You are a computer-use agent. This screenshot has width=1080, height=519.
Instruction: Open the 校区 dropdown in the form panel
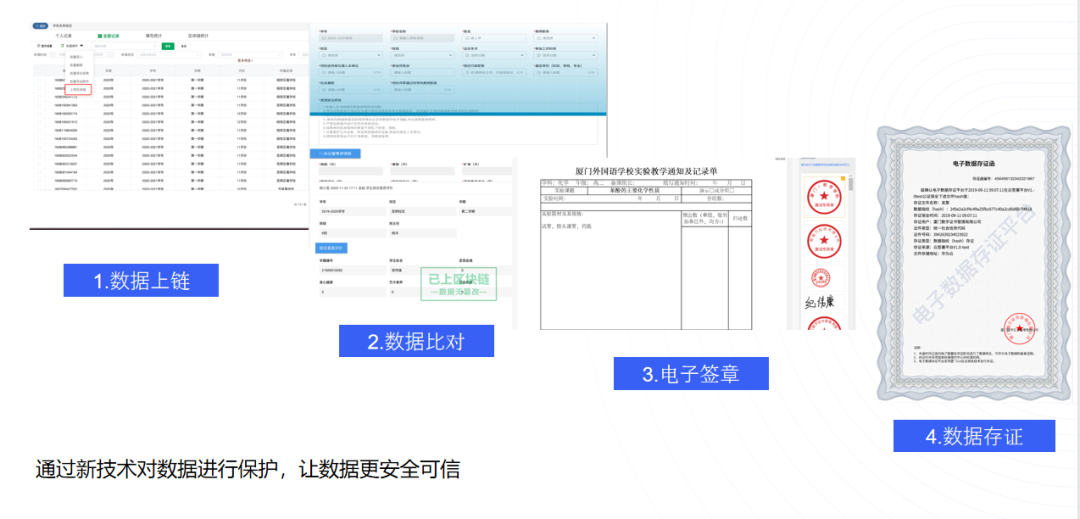point(351,55)
